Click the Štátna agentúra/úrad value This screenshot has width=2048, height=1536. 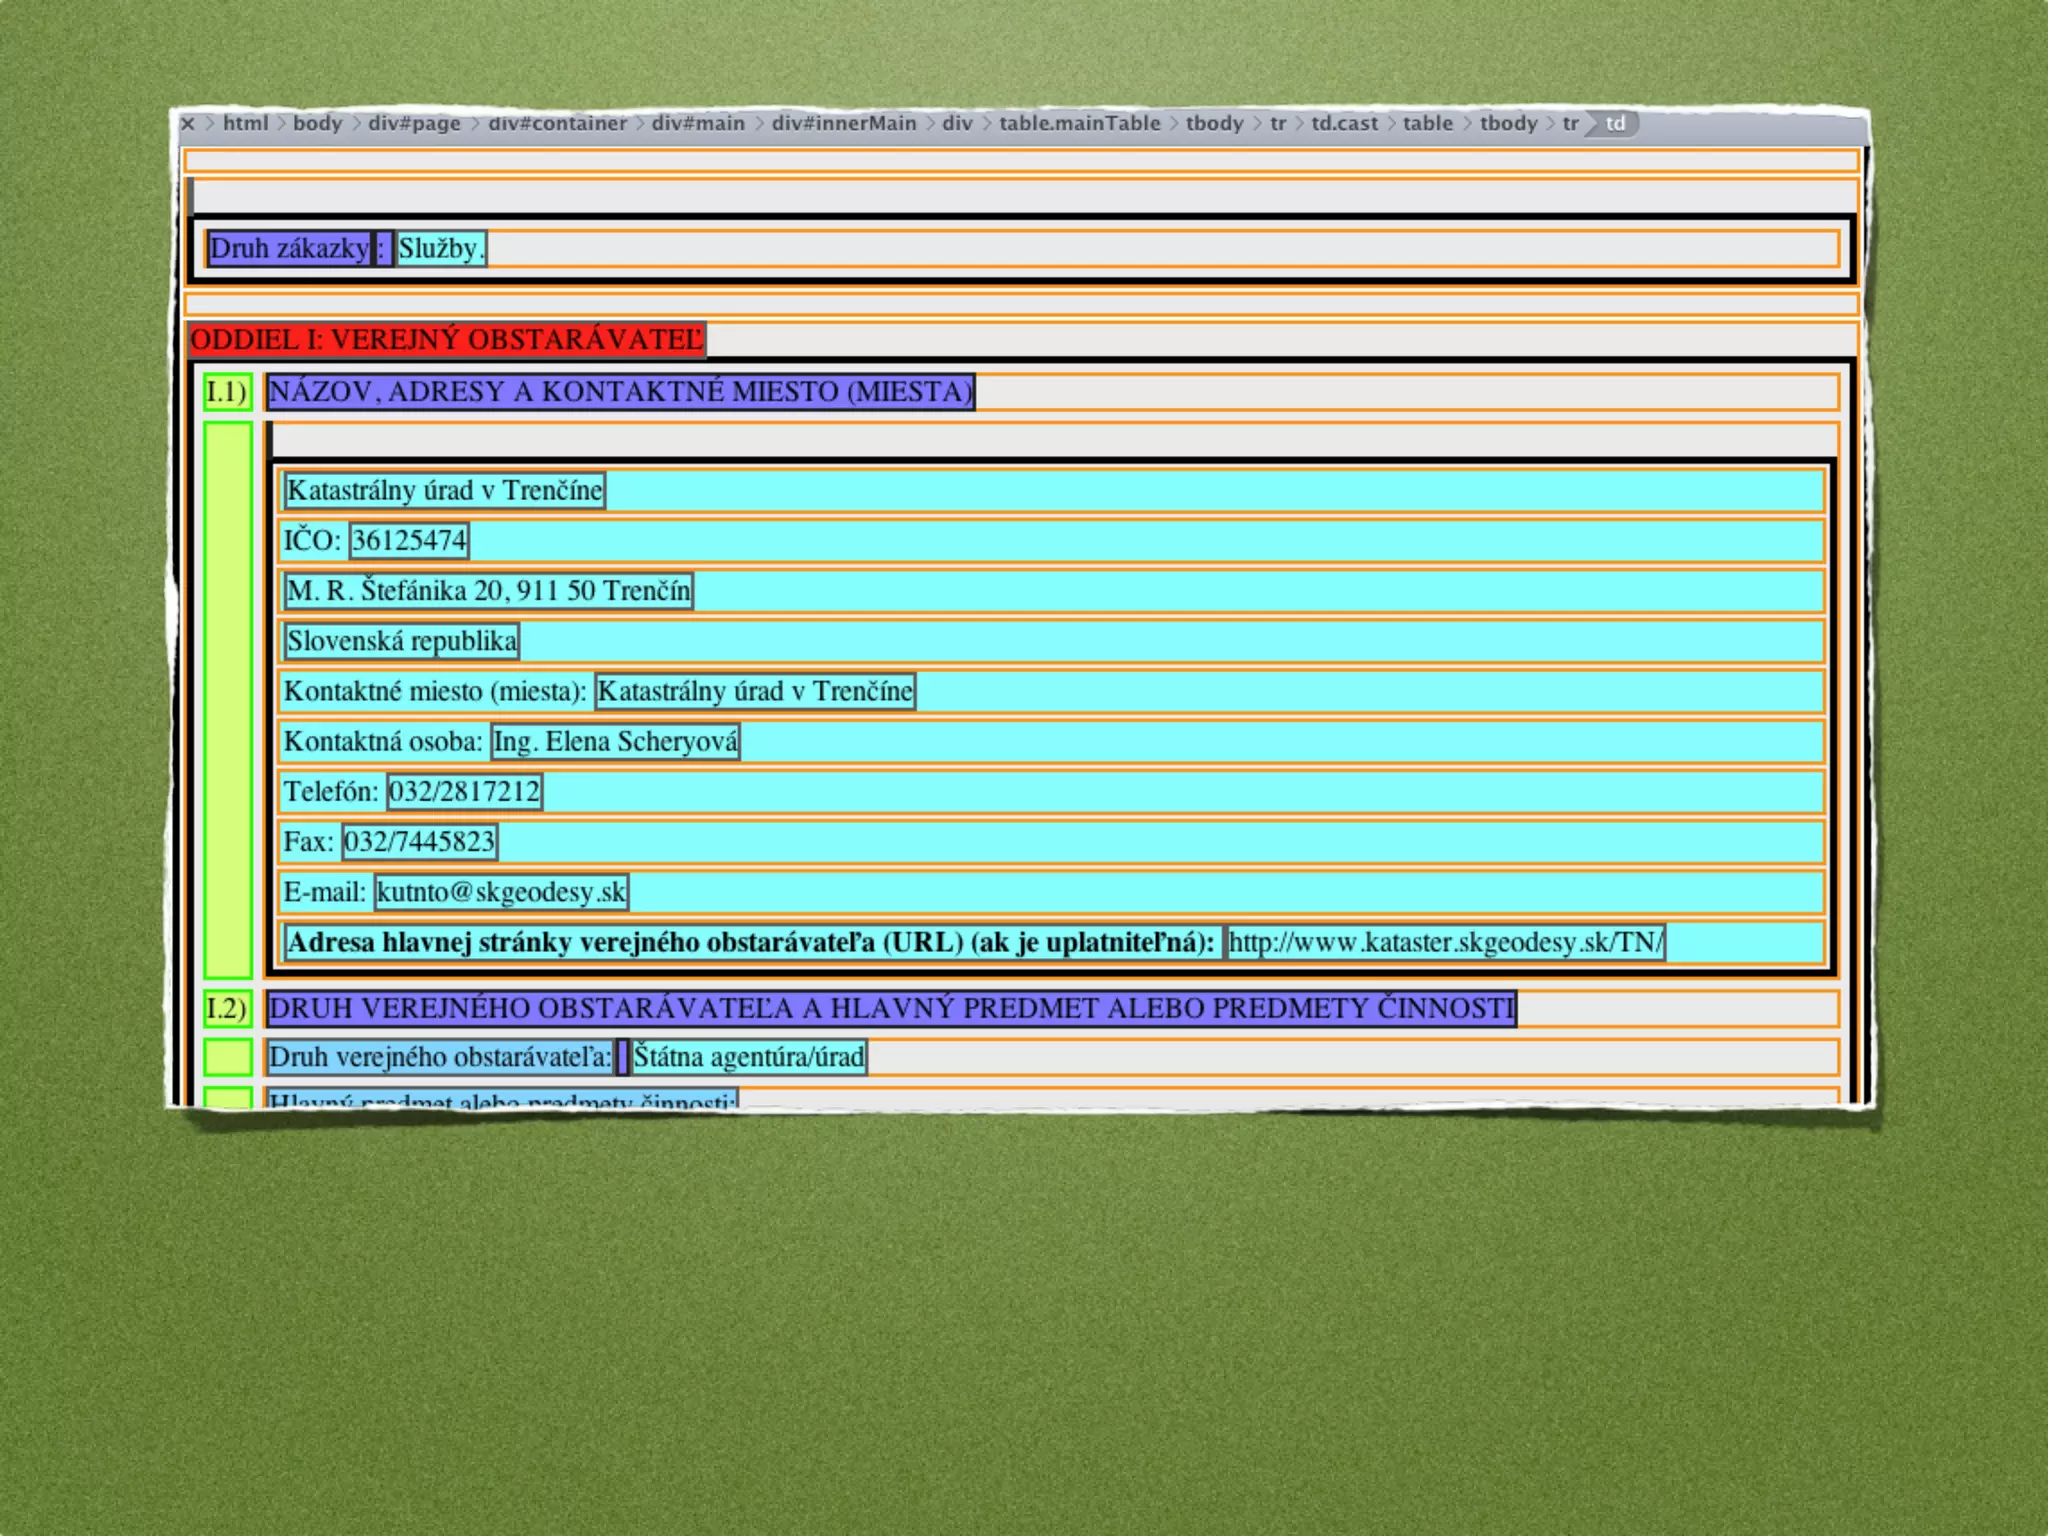(748, 1057)
